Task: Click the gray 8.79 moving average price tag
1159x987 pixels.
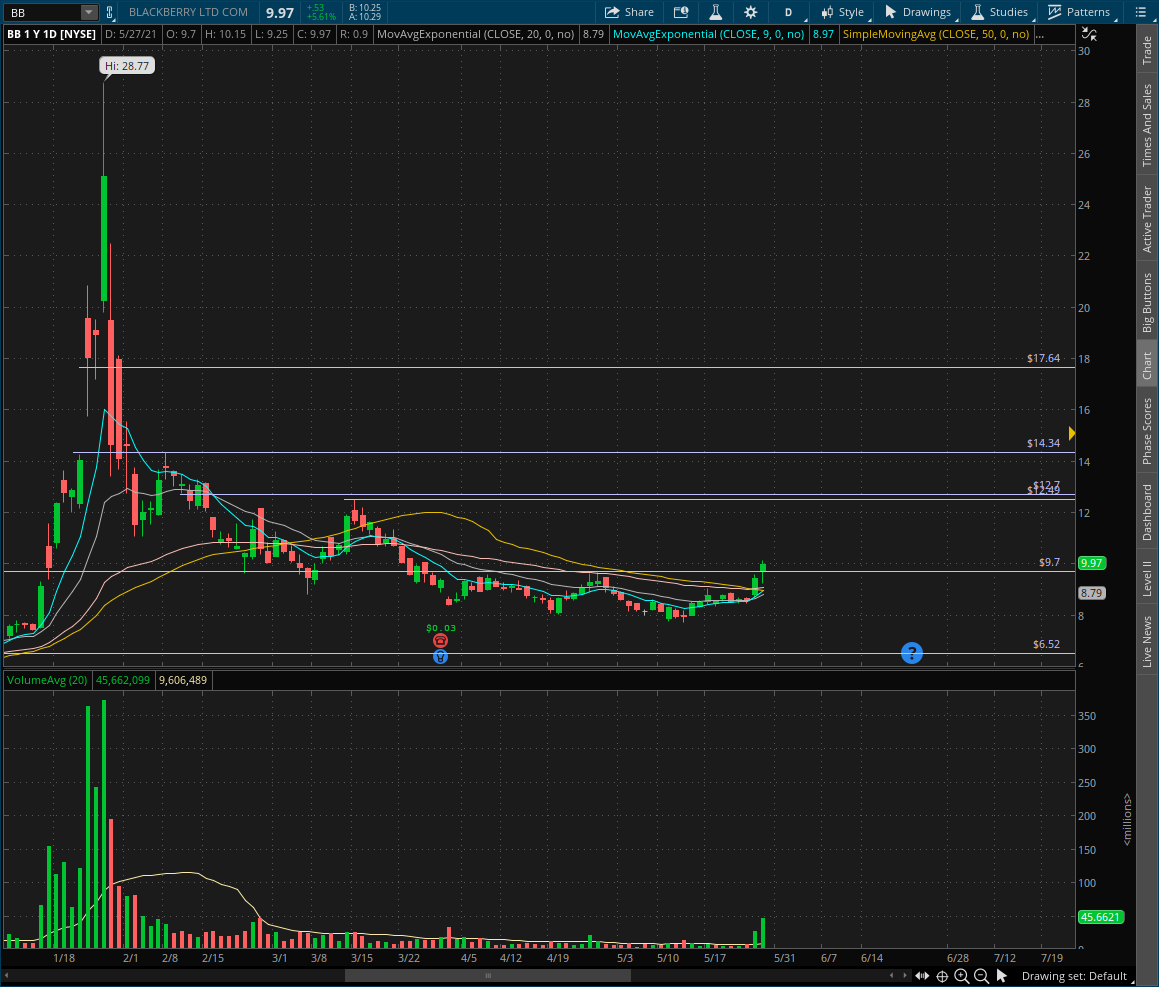Action: (x=1092, y=593)
